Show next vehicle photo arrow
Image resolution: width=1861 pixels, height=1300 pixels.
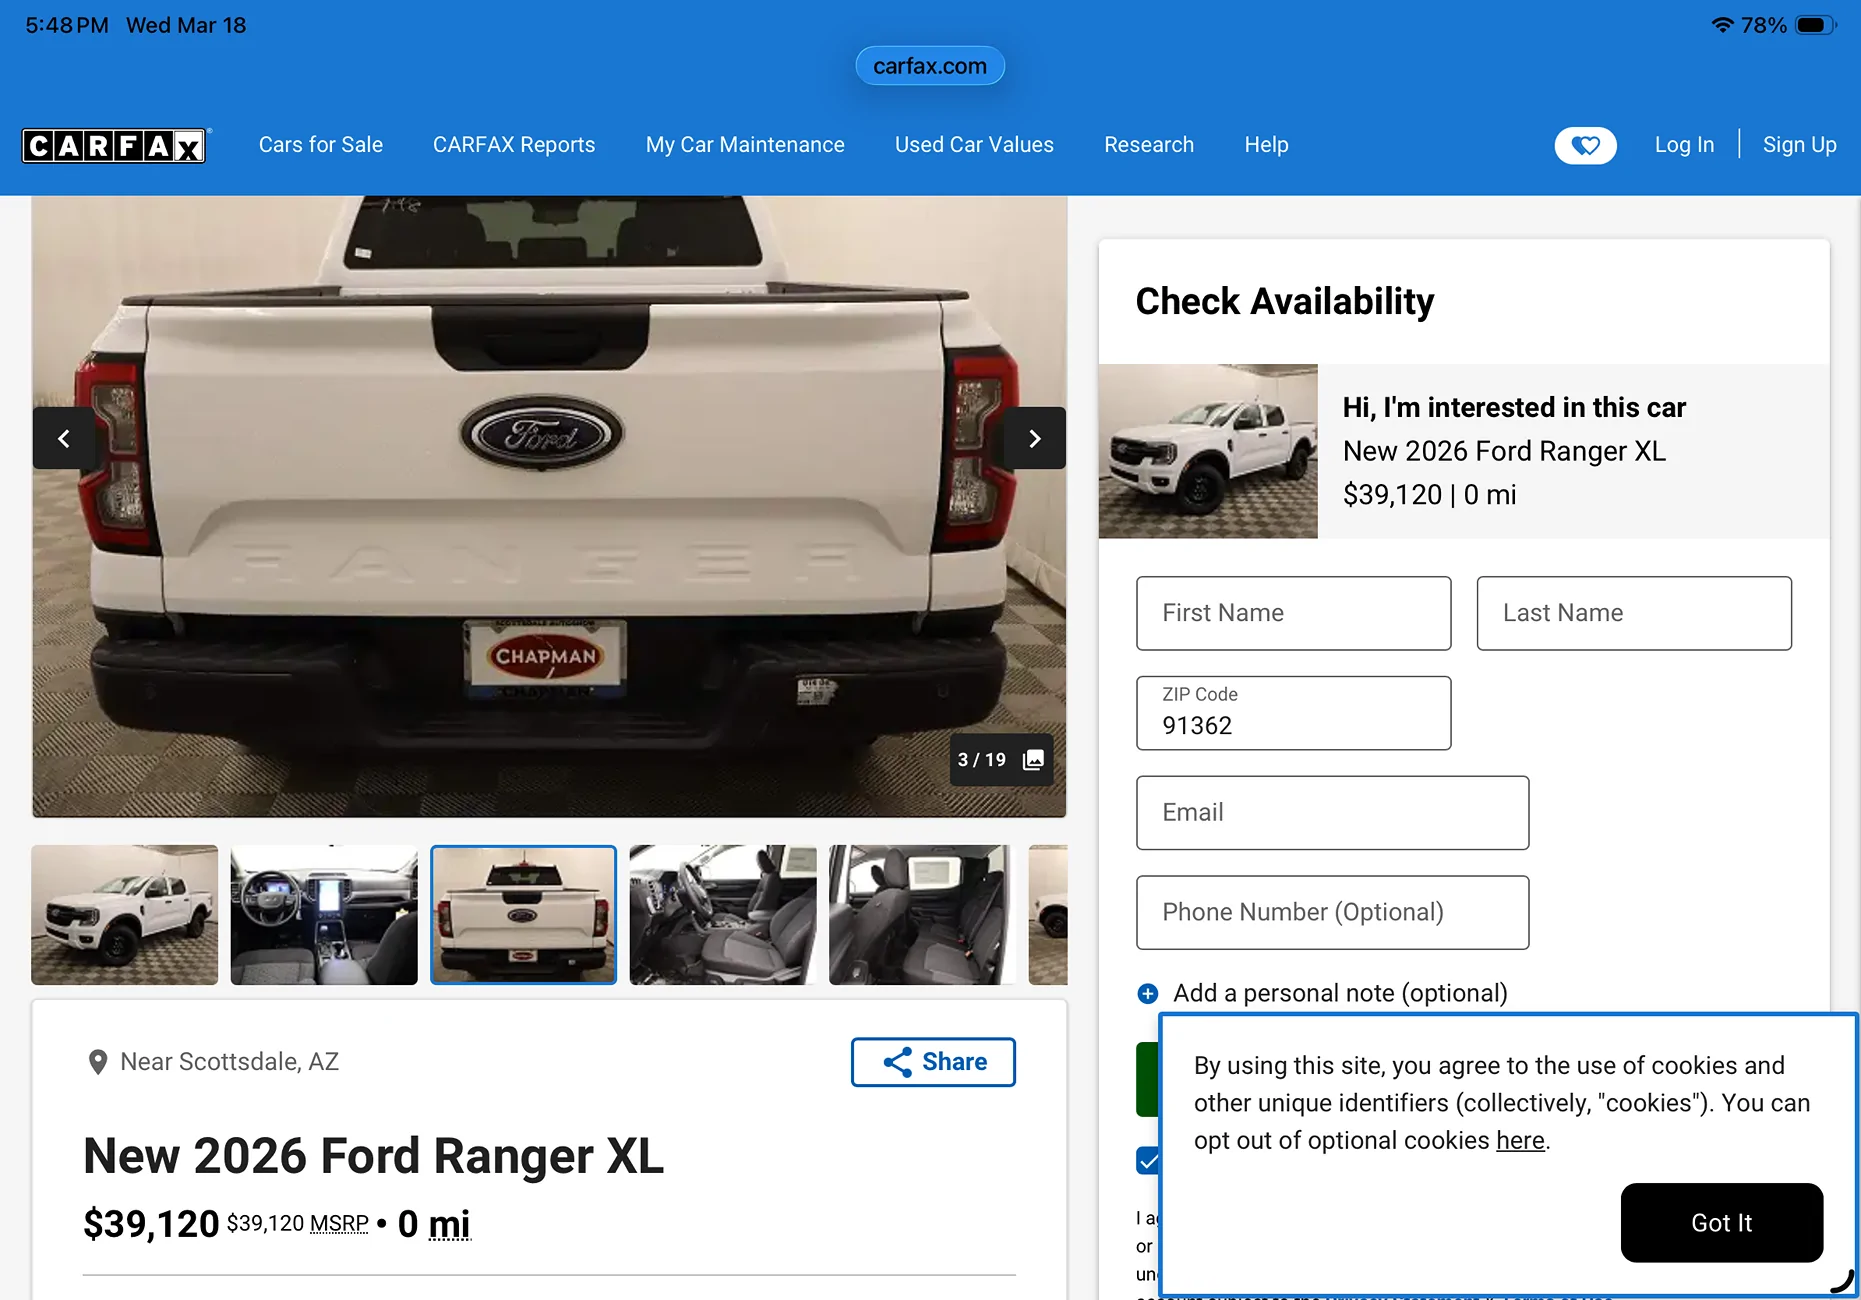pos(1035,438)
